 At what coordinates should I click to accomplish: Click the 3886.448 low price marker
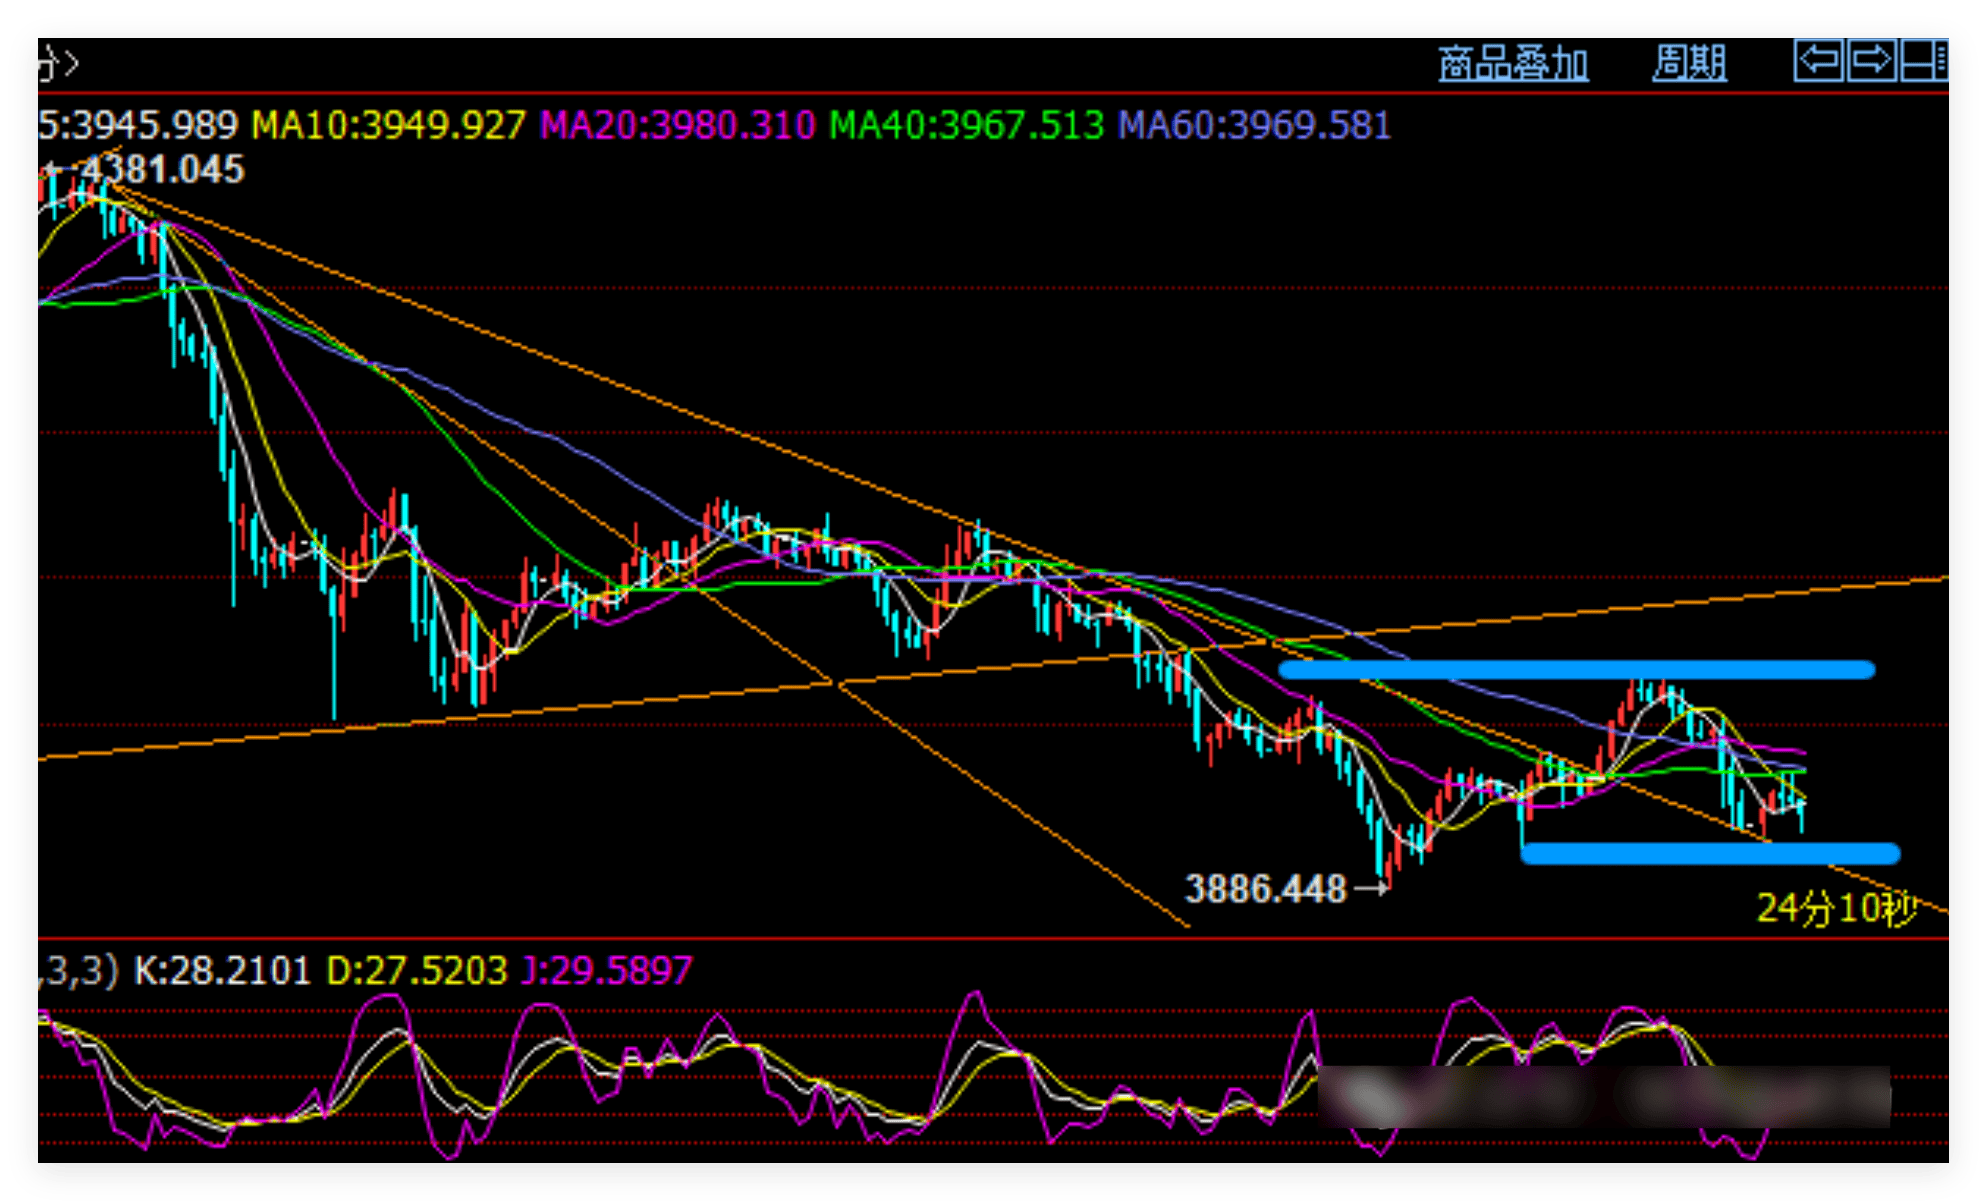click(x=1266, y=889)
